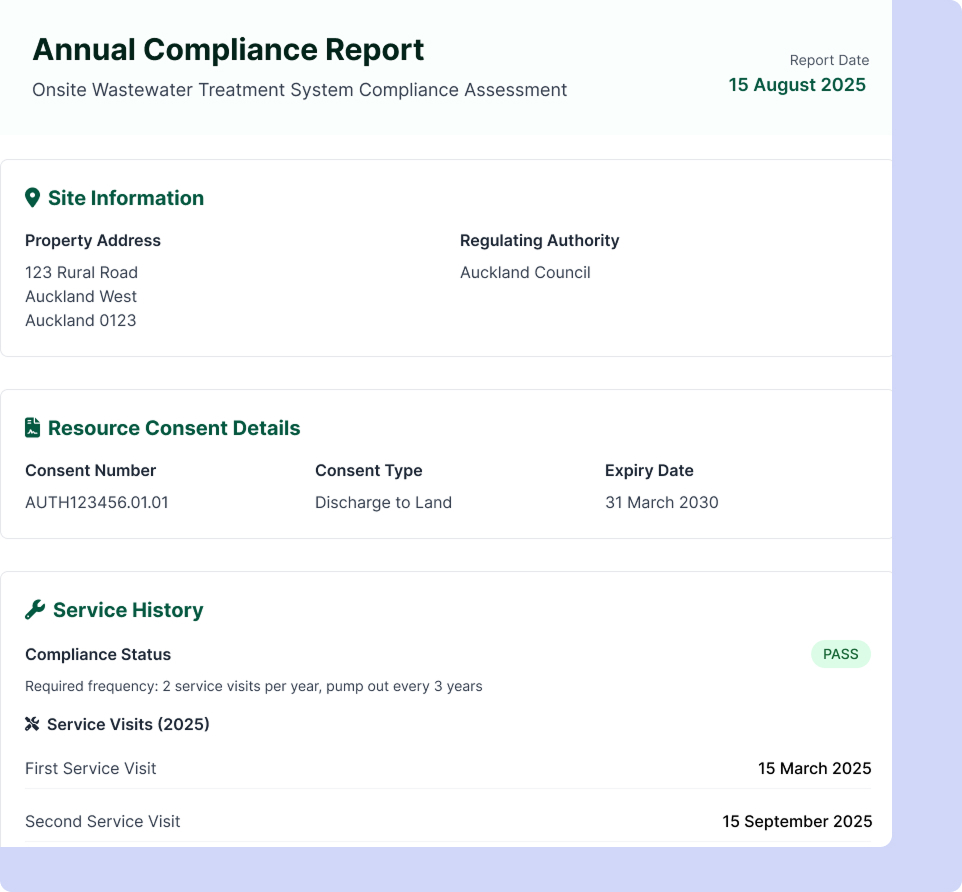
Task: Click the wrench icon beside Service History
Action: coord(34,609)
